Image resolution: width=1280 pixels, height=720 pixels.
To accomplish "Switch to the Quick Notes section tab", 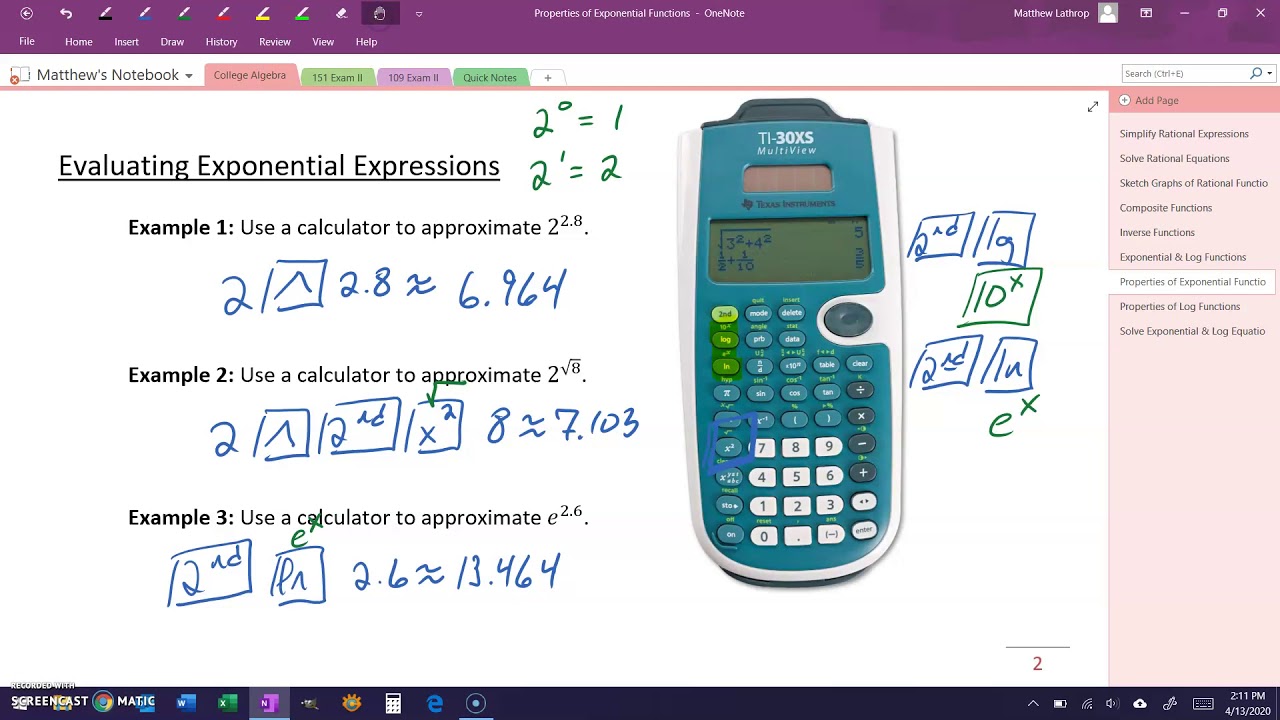I will pos(490,77).
